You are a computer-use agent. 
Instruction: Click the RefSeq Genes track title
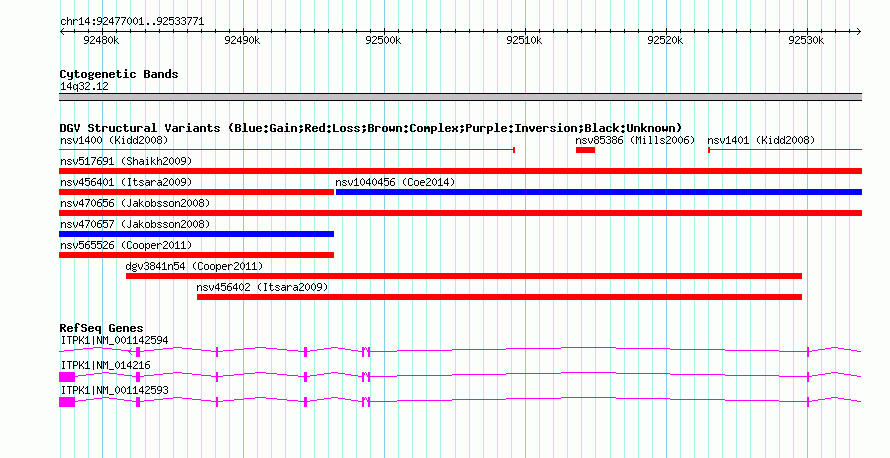[101, 328]
